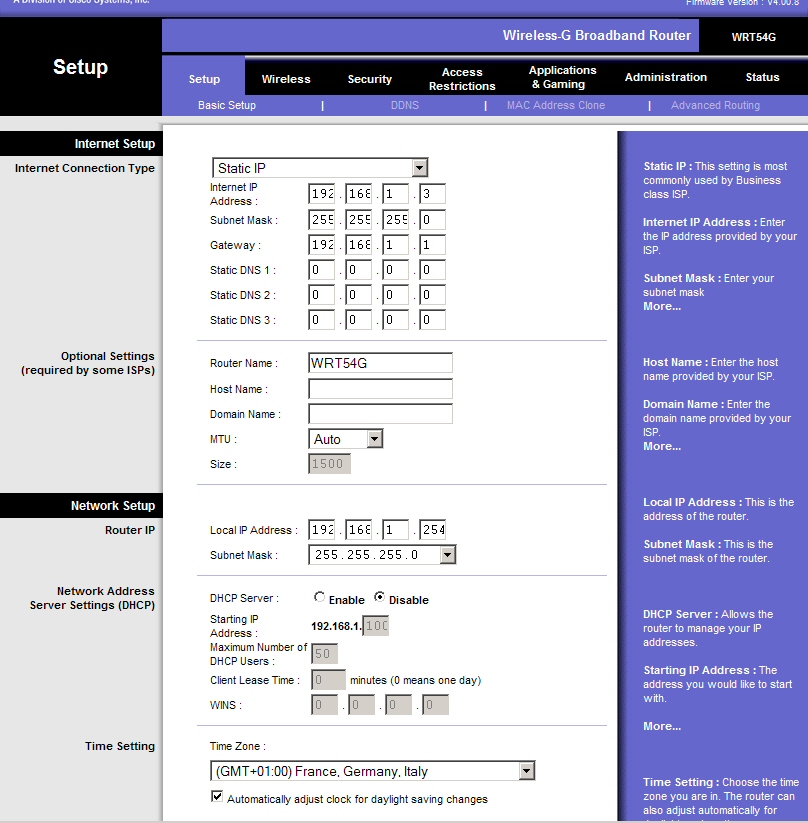Open the Security tab
The width and height of the screenshot is (808, 823).
[x=370, y=79]
